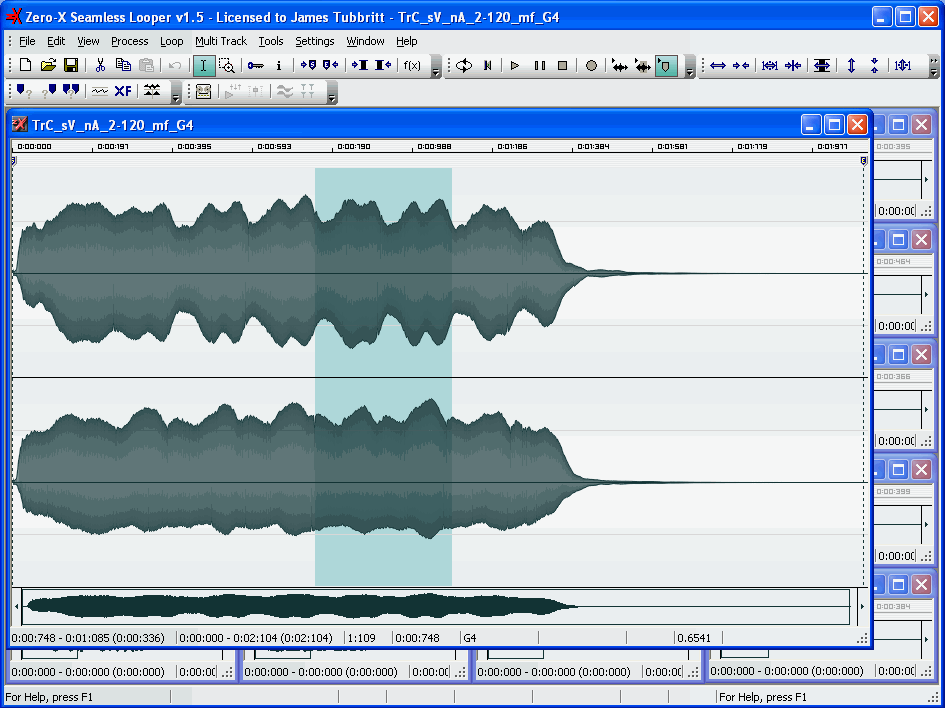Screen dimensions: 945x708
Task: Click the horizontal zoom-out inward arrows icon
Action: (x=741, y=65)
